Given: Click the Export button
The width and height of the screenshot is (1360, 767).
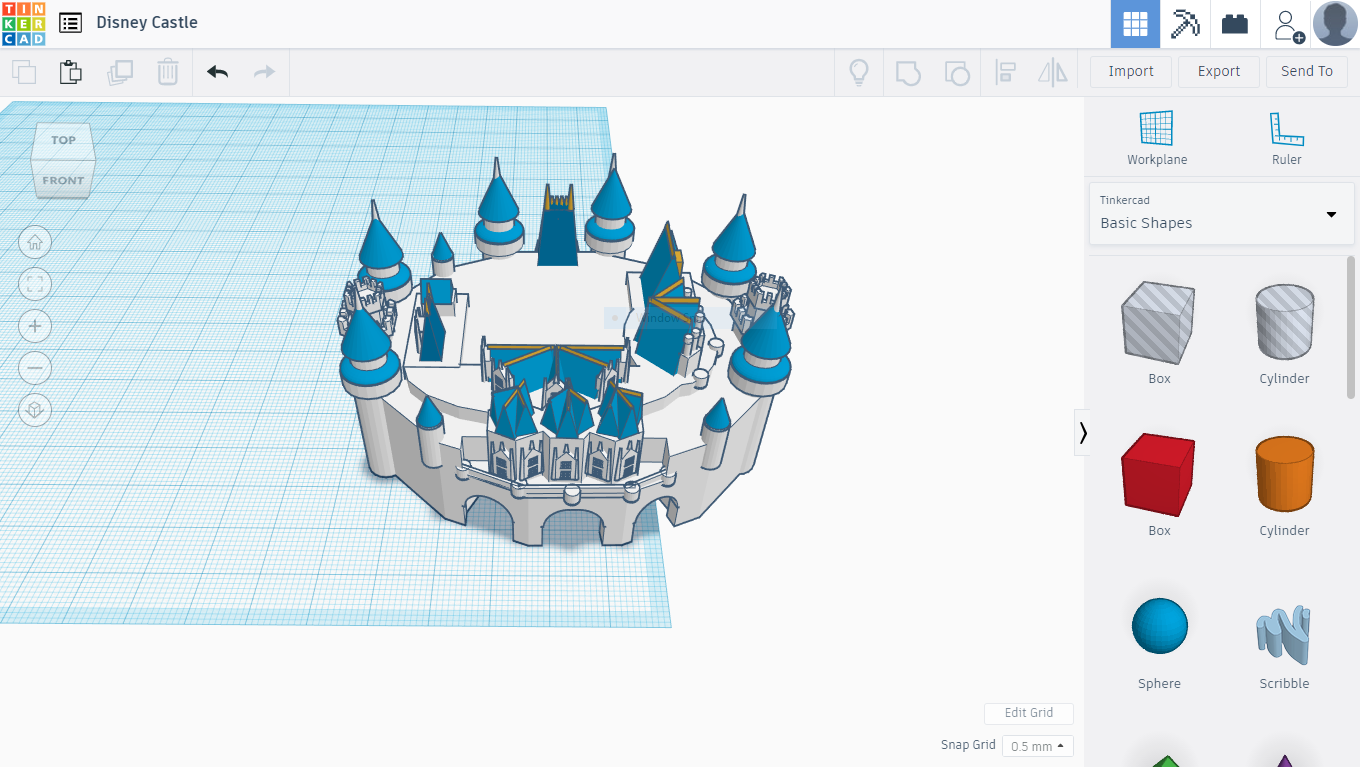Looking at the screenshot, I should pos(1219,71).
